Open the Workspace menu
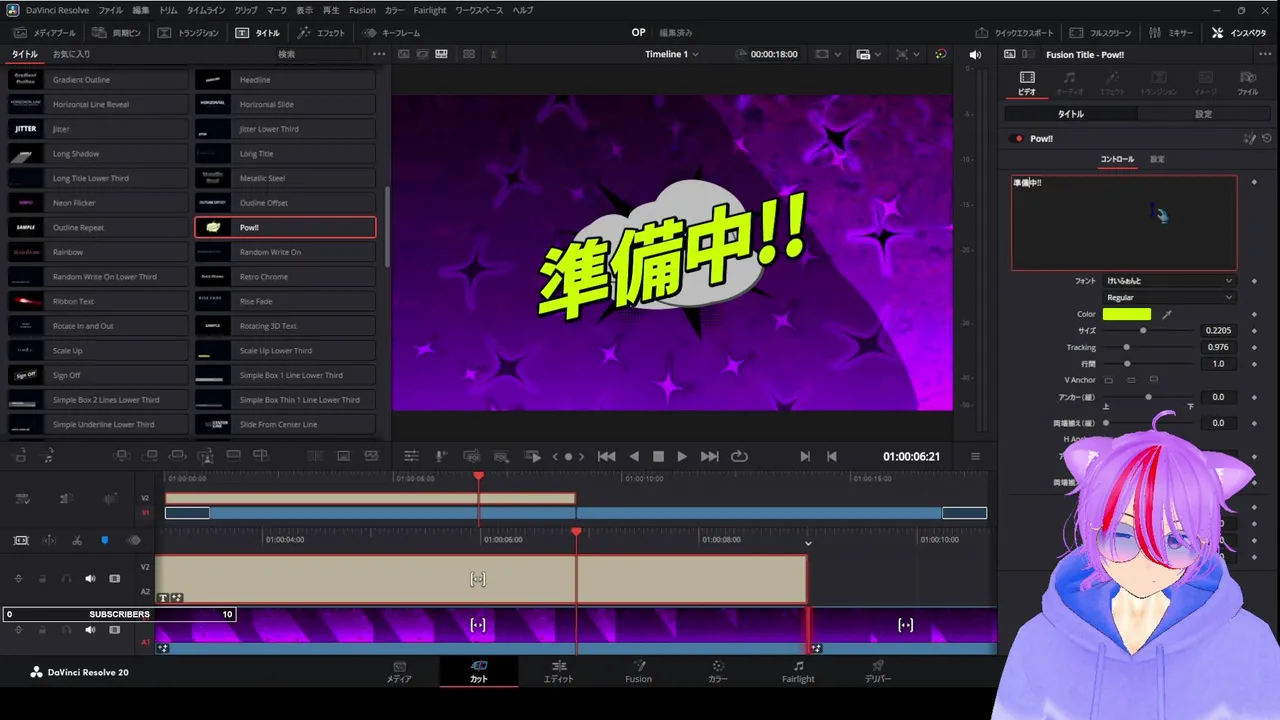1280x720 pixels. point(479,10)
